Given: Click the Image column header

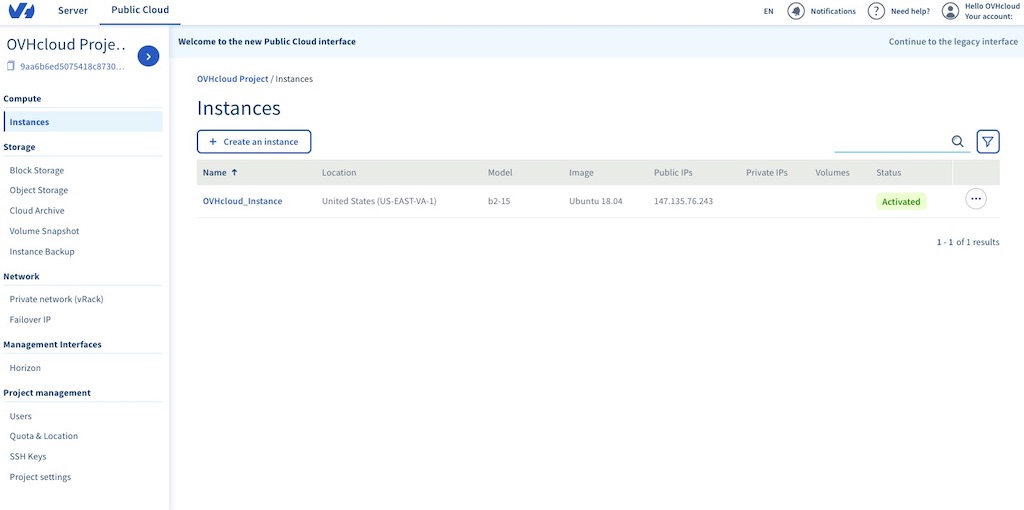Looking at the screenshot, I should coord(581,172).
